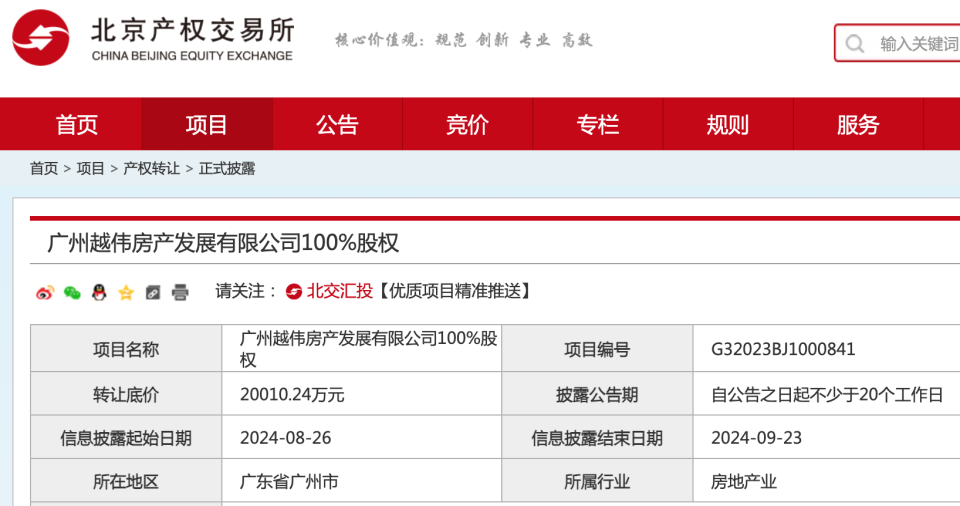
Task: Click the project name value in table
Action: click(x=369, y=349)
